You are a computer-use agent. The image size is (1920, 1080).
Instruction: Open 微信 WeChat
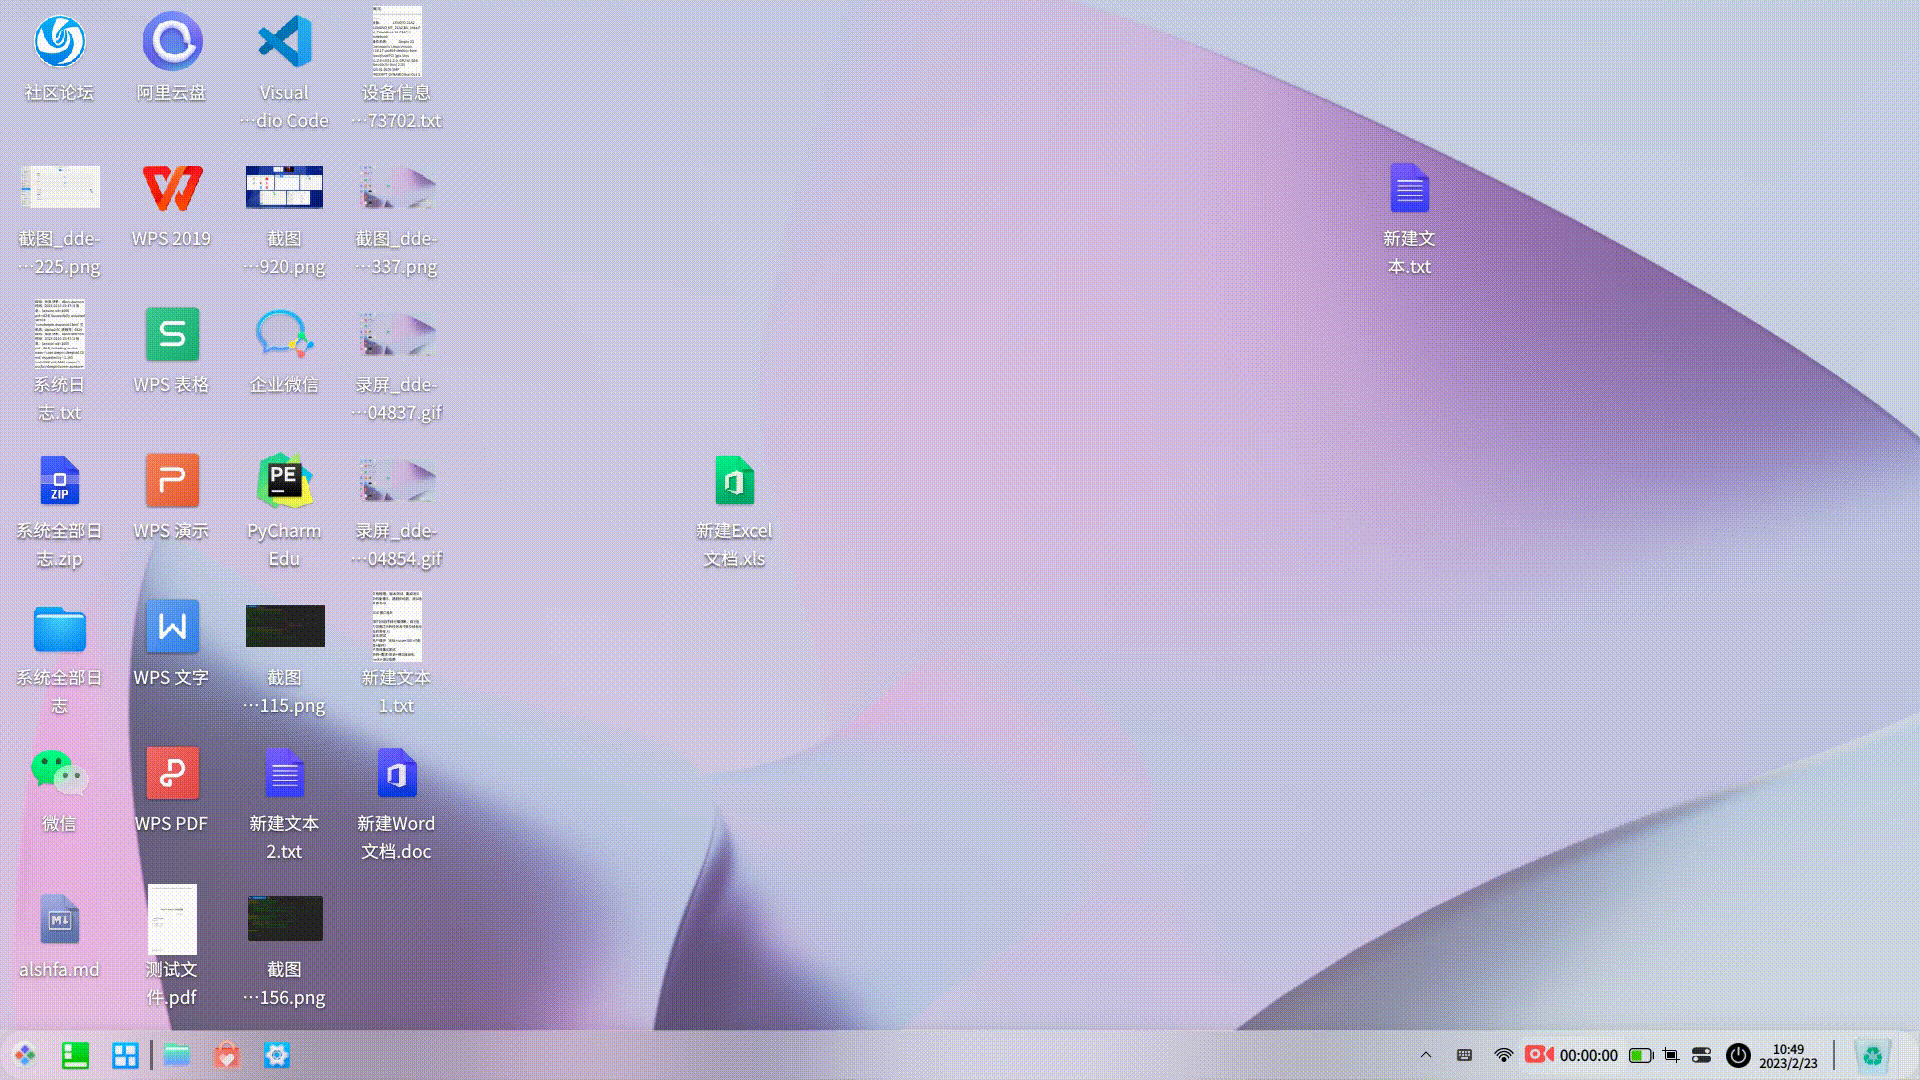58,775
